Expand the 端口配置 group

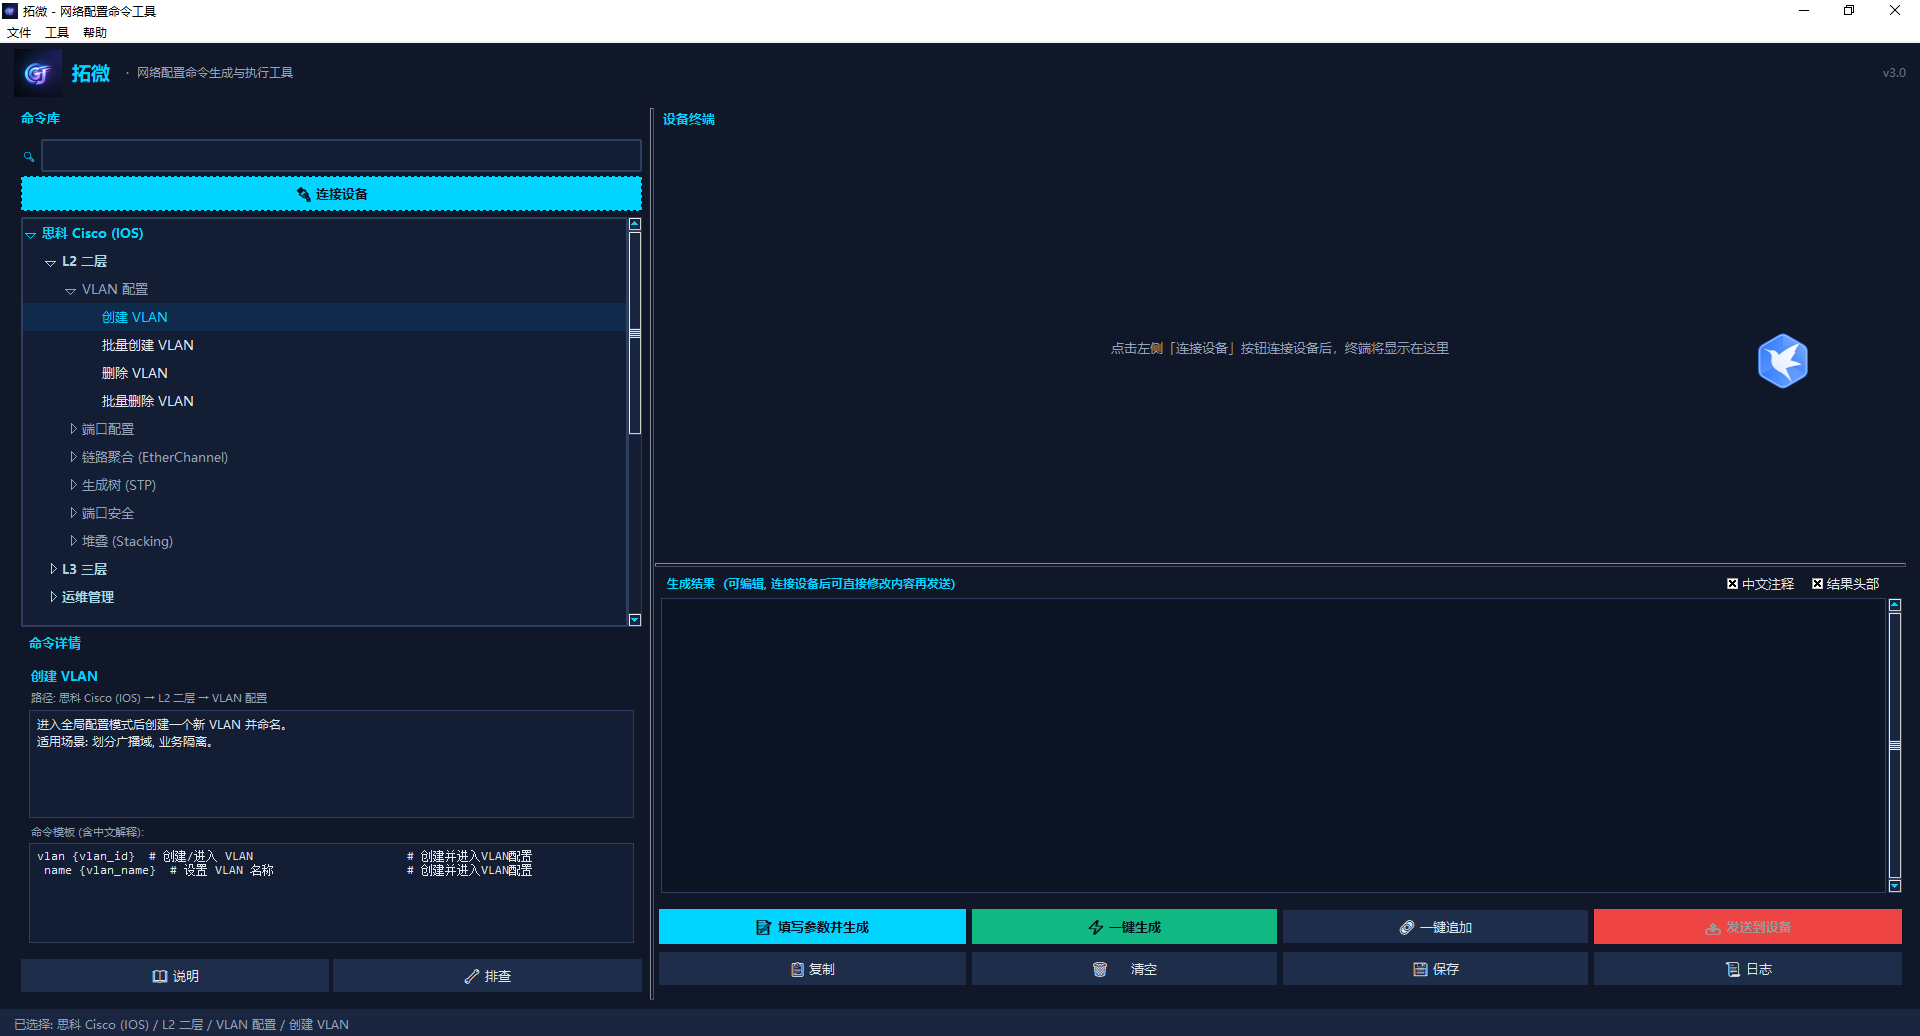coord(73,429)
